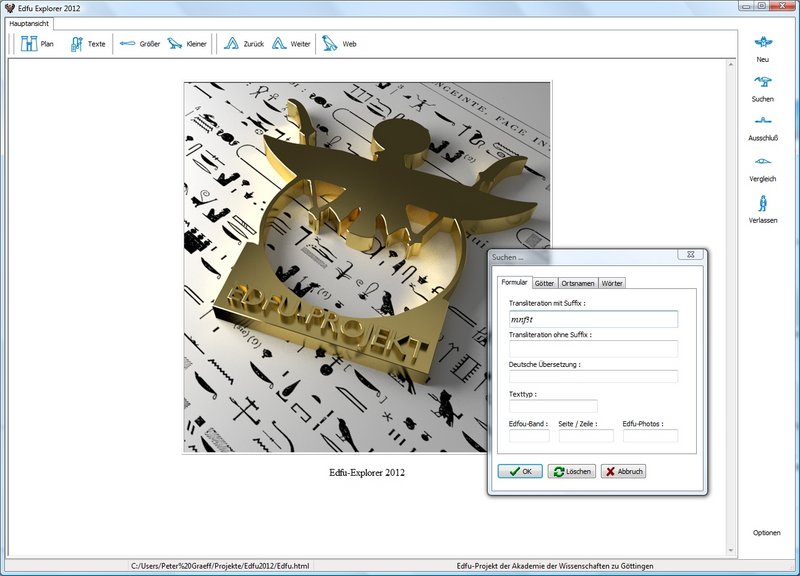Switch to the Götter tab
800x576 pixels.
pos(544,284)
